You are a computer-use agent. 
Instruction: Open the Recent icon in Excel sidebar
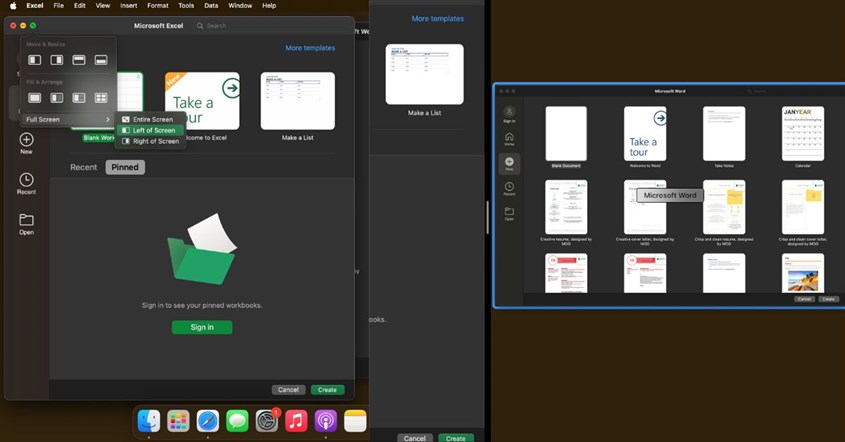[26, 180]
